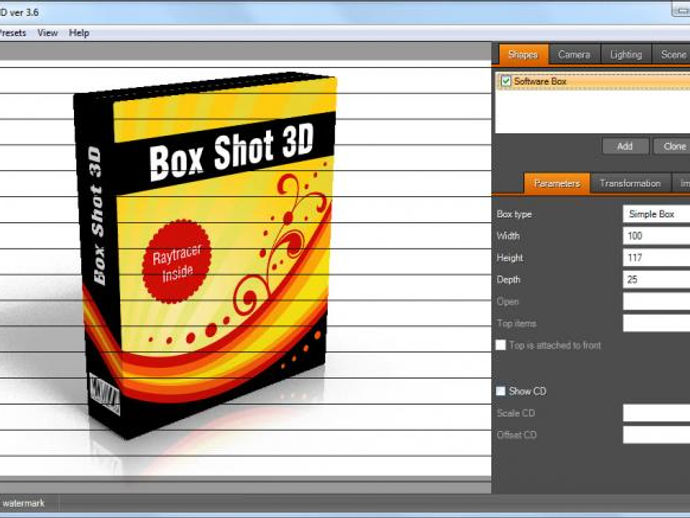Click the Top items field
The height and width of the screenshot is (518, 690).
point(656,323)
